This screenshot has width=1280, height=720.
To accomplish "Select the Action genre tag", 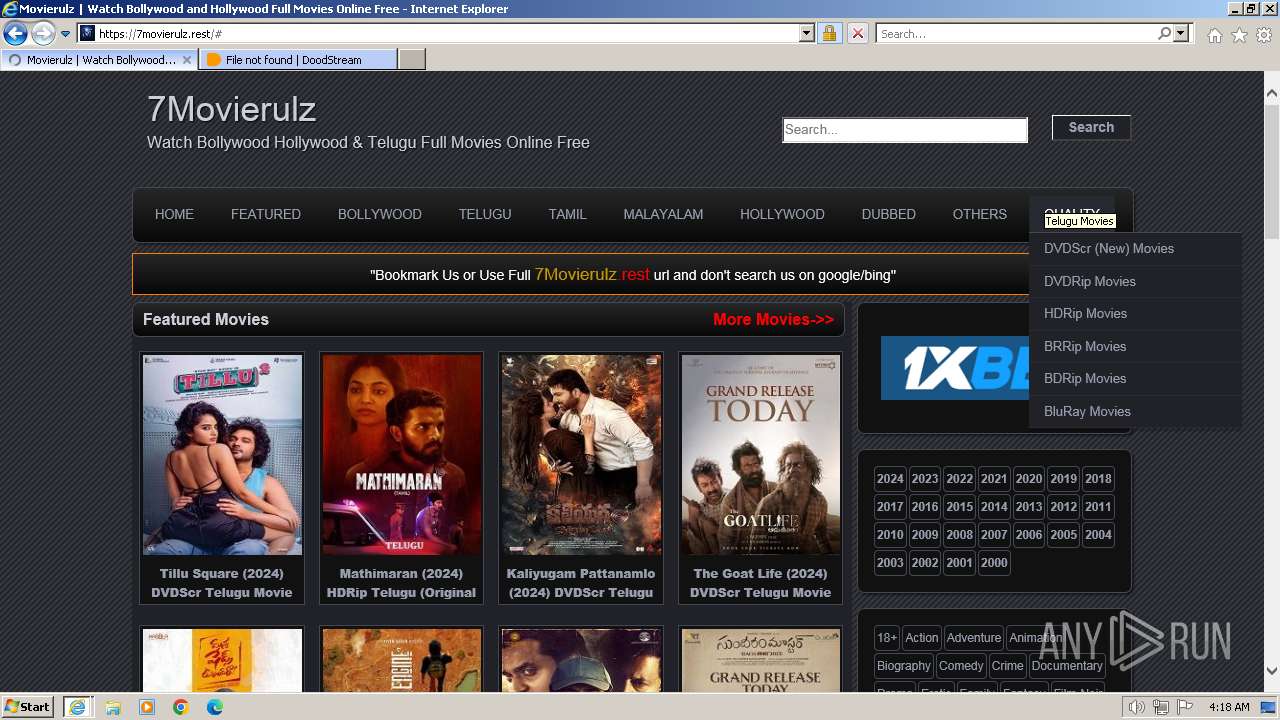I will pos(922,638).
